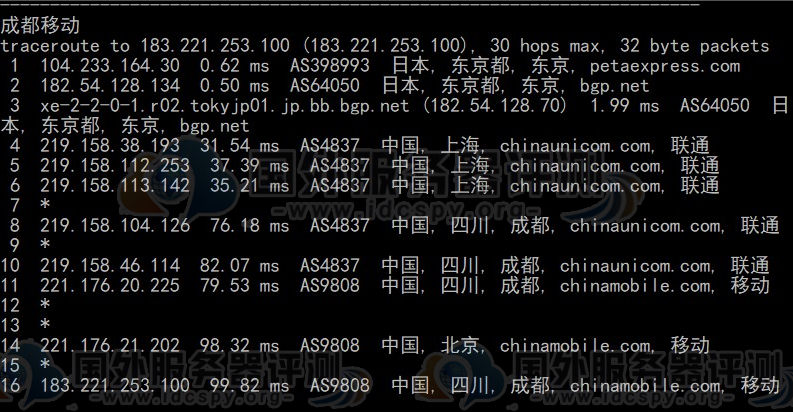Select IP 219.158.112.253 in hop 5

point(115,165)
